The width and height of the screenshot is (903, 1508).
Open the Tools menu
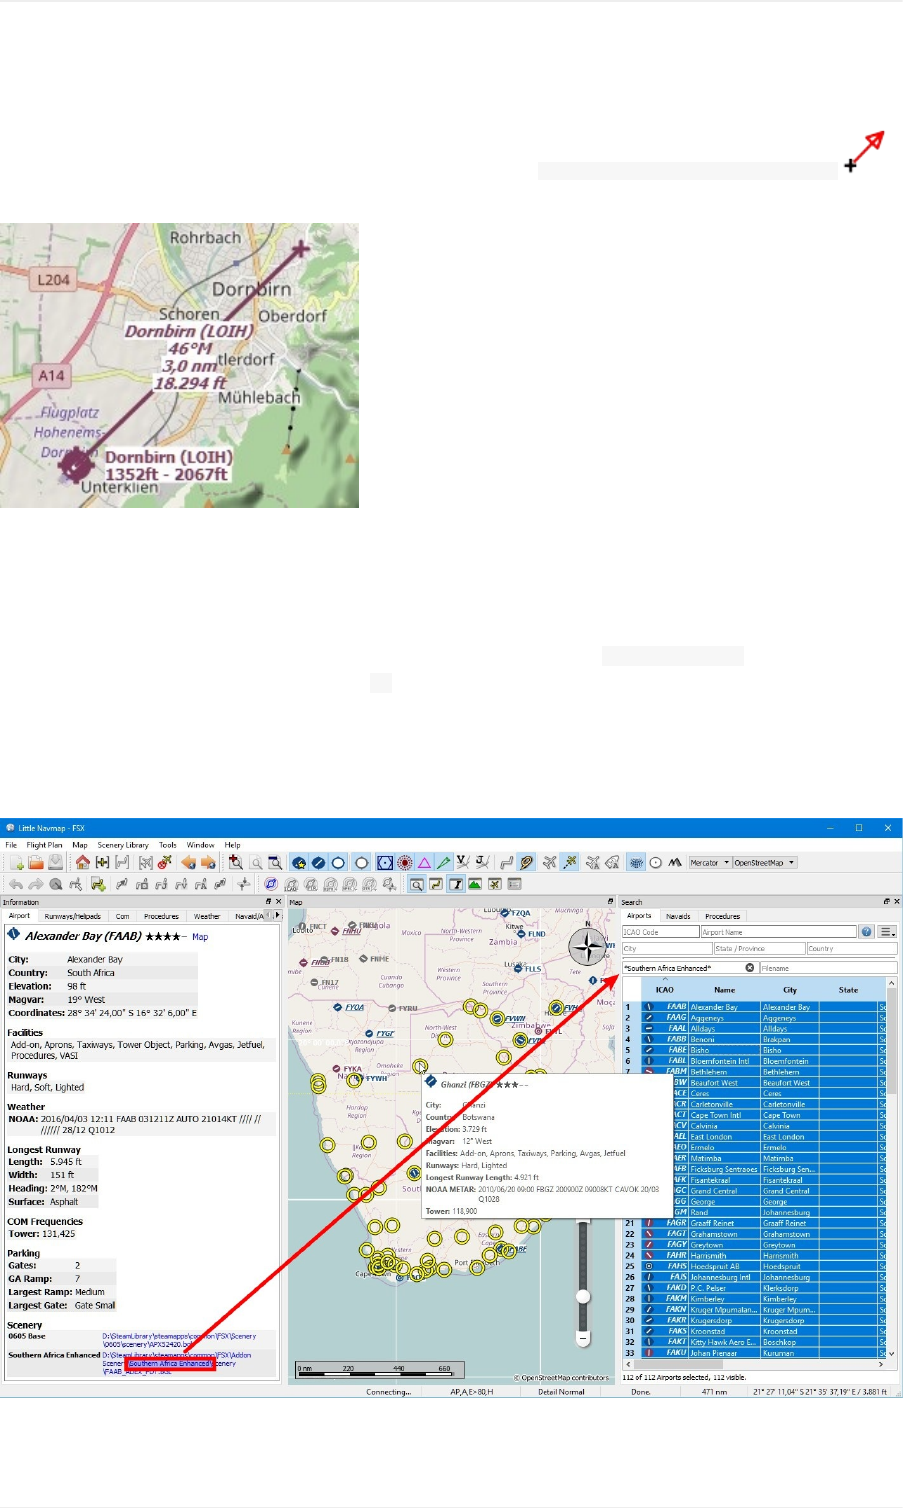tap(167, 845)
